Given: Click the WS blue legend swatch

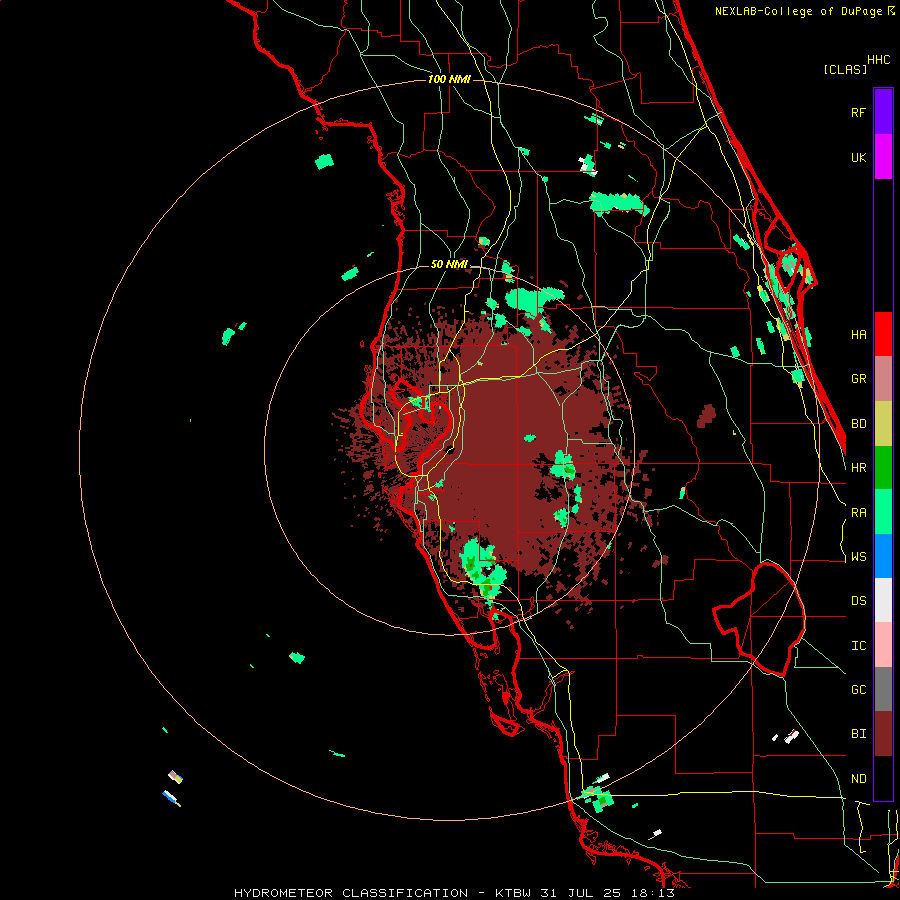Looking at the screenshot, I should pyautogui.click(x=883, y=556).
